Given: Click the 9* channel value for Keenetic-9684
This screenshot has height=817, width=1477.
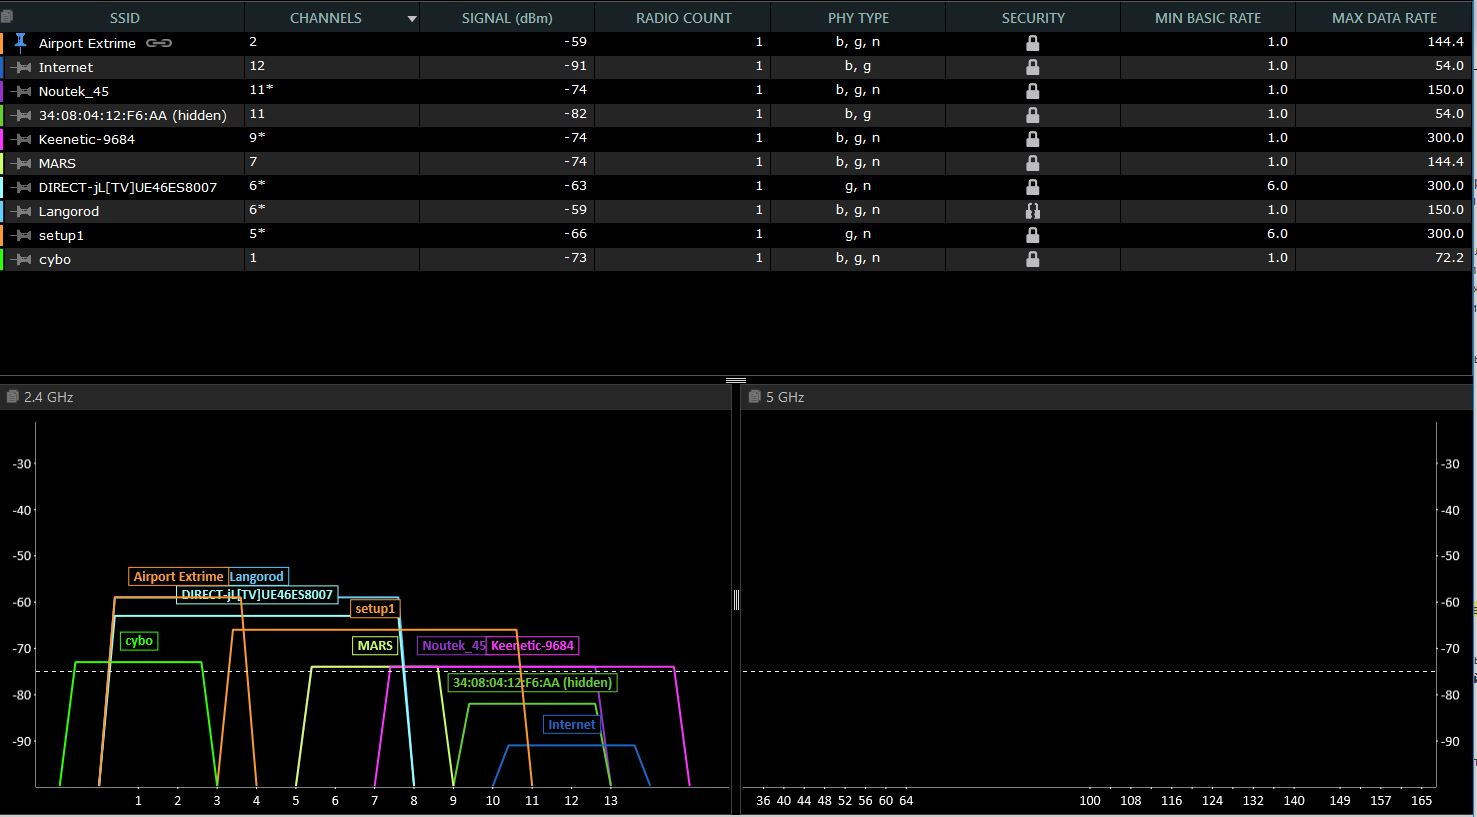Looking at the screenshot, I should pos(257,138).
